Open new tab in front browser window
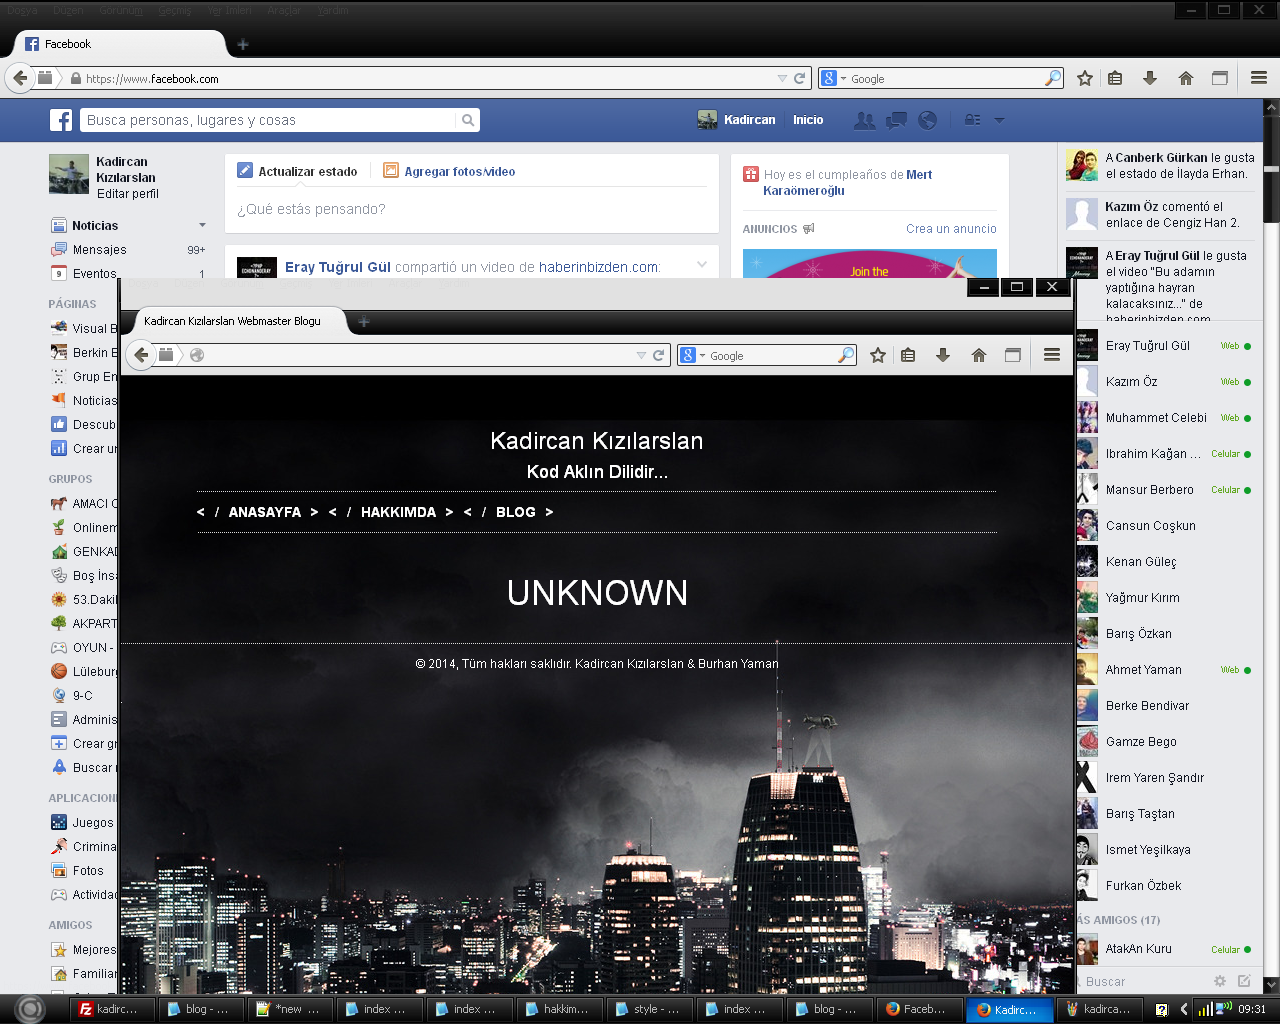This screenshot has width=1280, height=1024. click(364, 321)
